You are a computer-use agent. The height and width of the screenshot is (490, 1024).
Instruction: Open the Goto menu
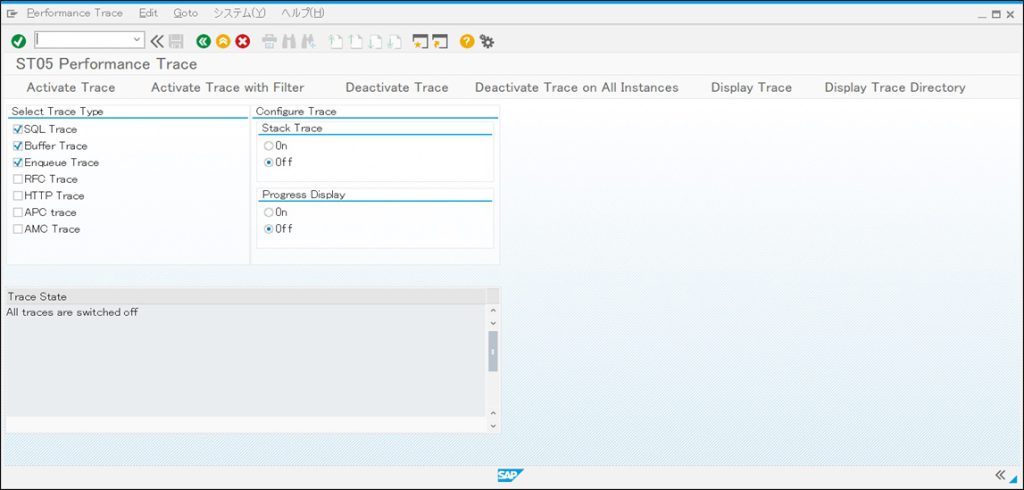185,13
